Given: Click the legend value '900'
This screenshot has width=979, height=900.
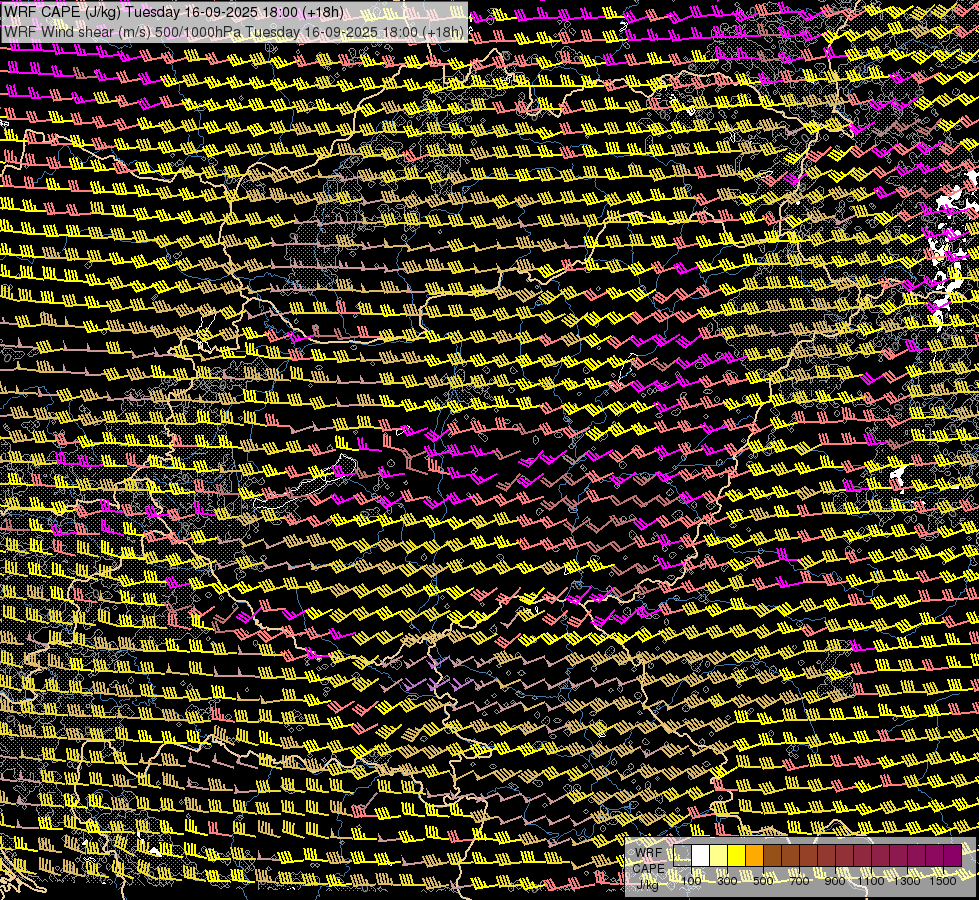Looking at the screenshot, I should [x=835, y=881].
